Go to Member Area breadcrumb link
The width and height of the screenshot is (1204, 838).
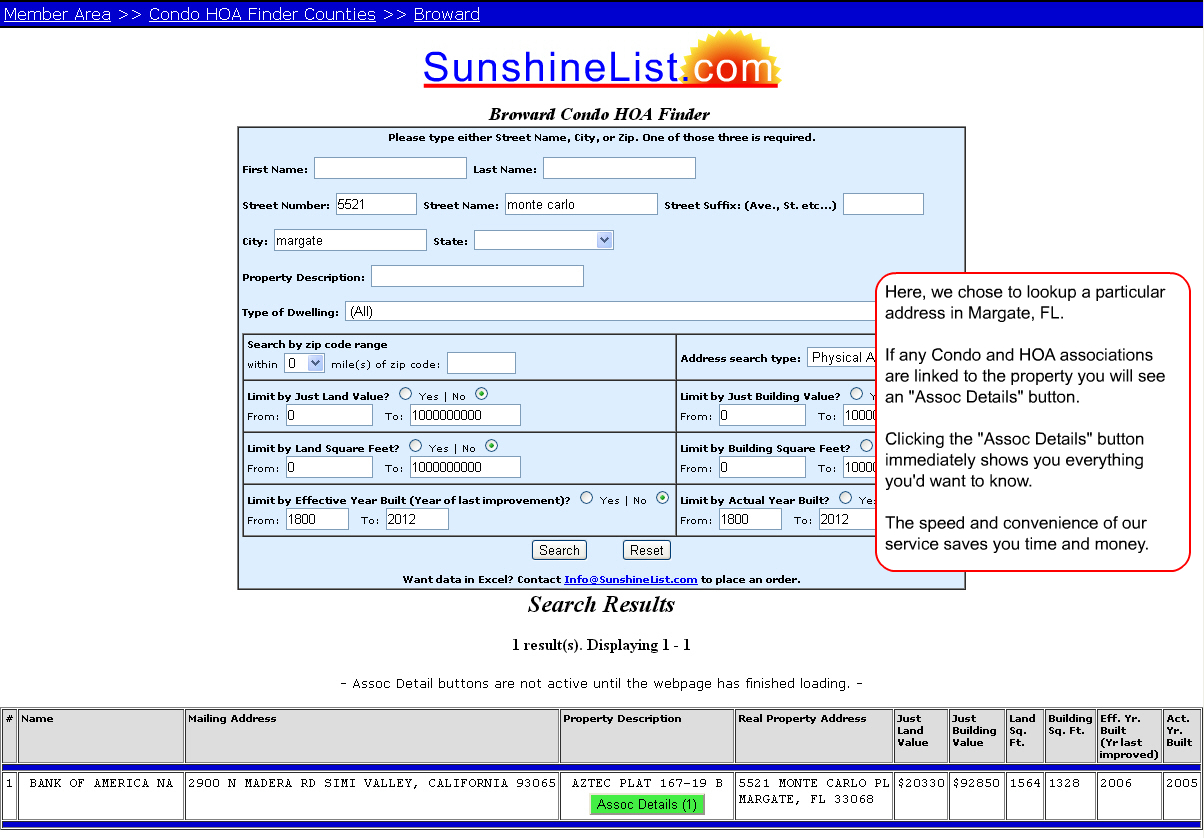57,14
